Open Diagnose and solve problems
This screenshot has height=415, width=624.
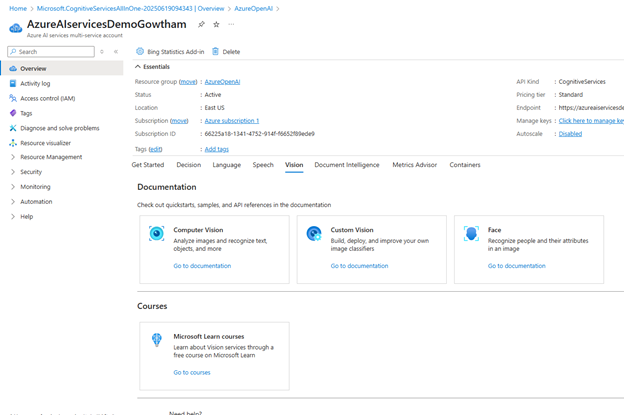(60, 128)
